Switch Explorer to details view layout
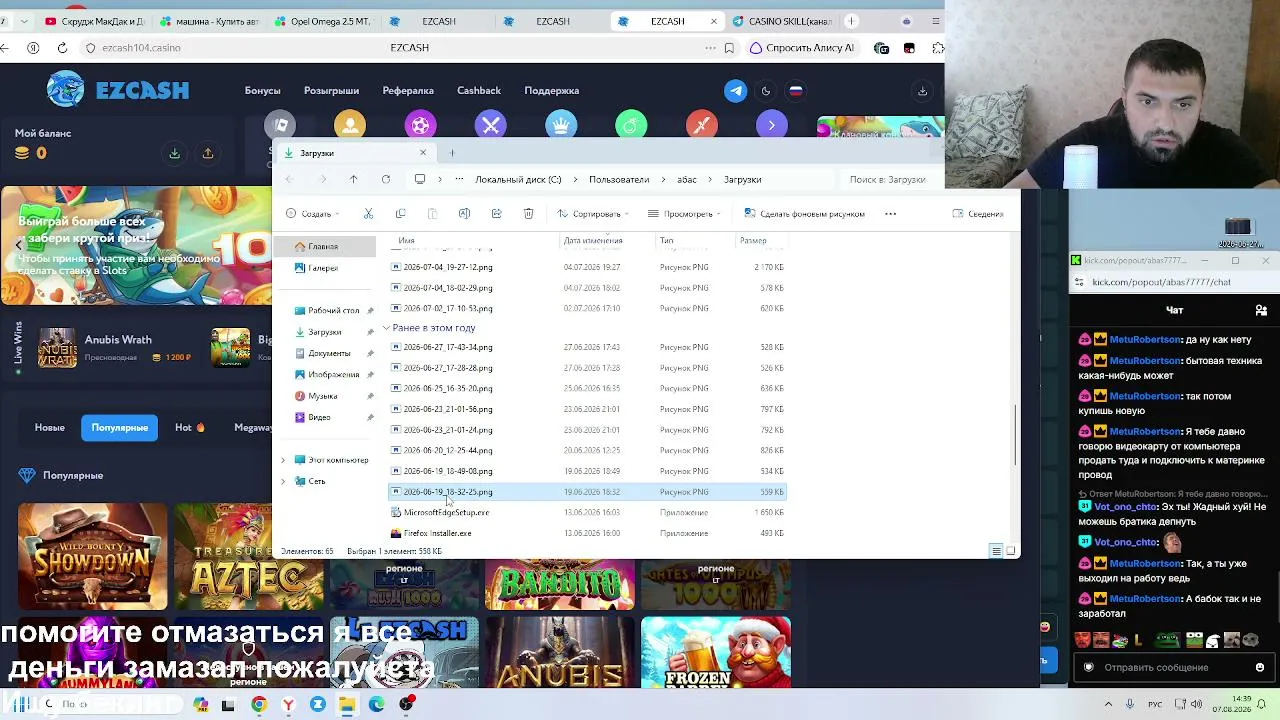The width and height of the screenshot is (1280, 720). [996, 551]
